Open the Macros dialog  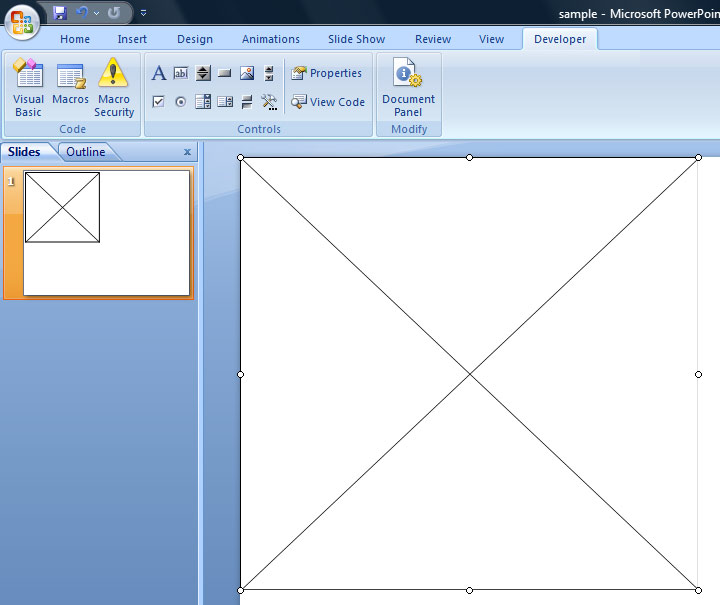[71, 87]
